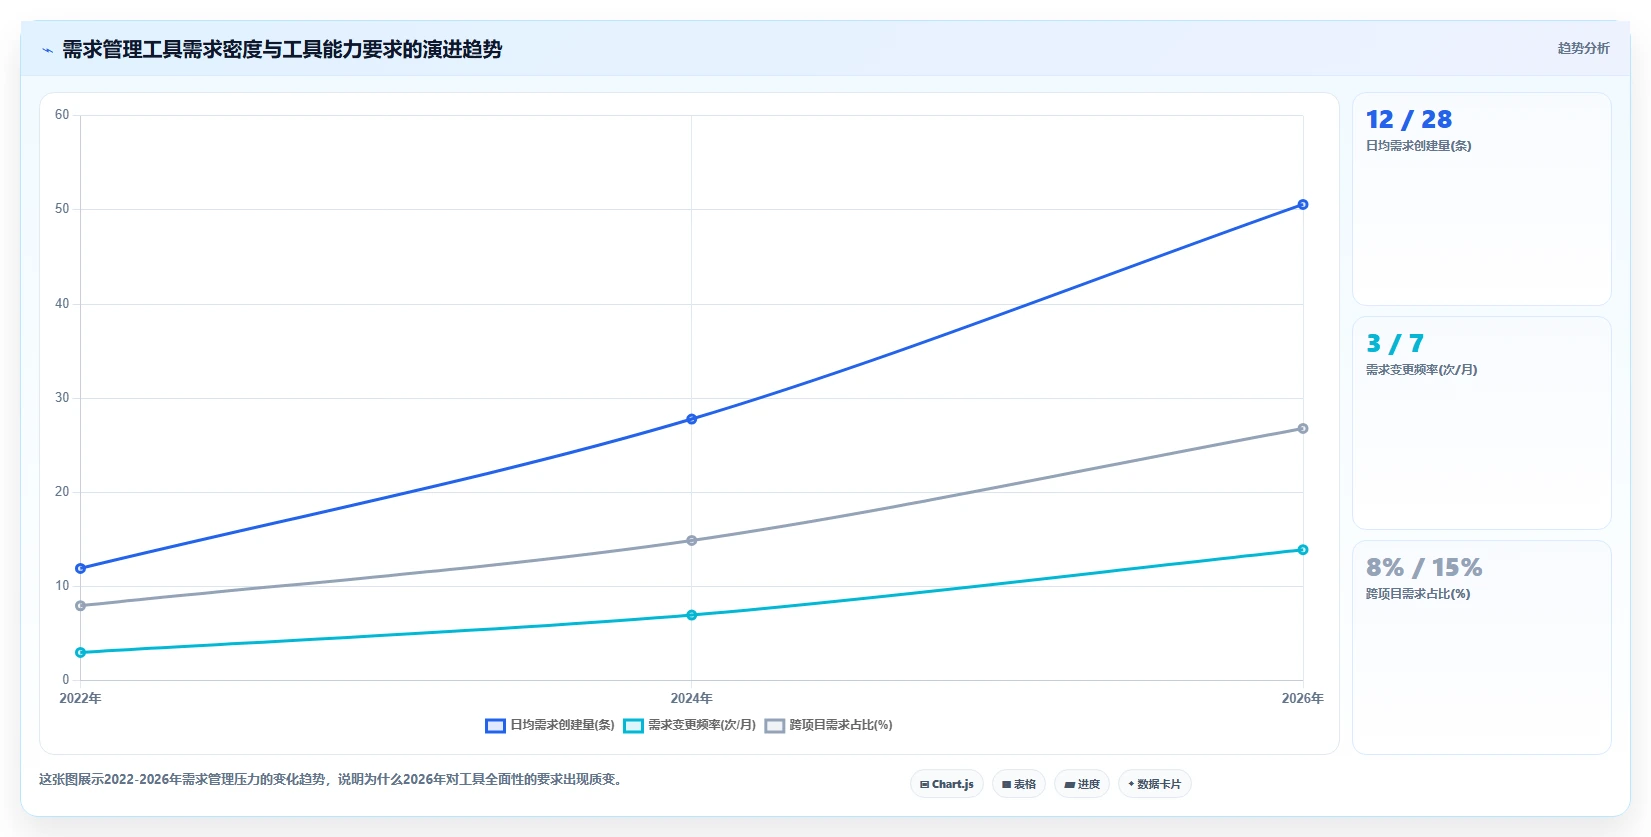The image size is (1651, 837).
Task: Click the gray data point at 2024年
Action: 692,541
